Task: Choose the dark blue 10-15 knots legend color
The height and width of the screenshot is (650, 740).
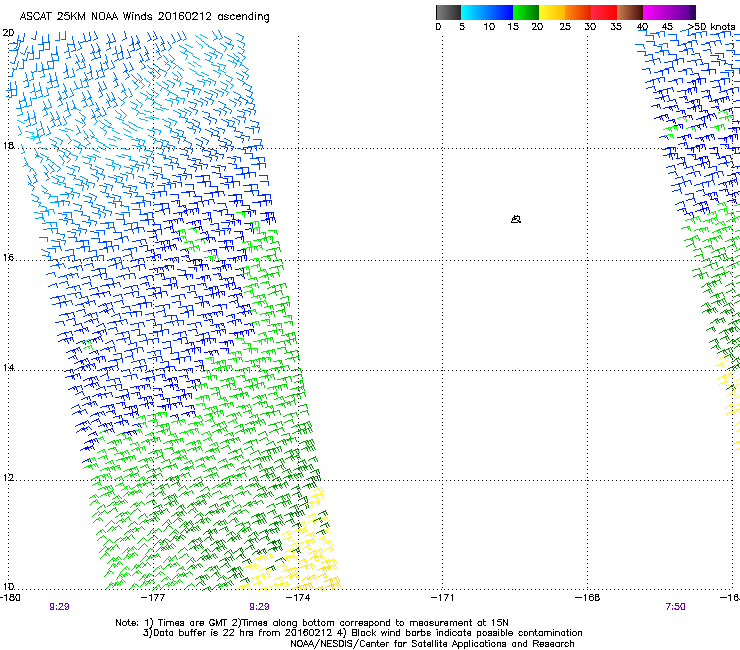Action: pyautogui.click(x=500, y=12)
